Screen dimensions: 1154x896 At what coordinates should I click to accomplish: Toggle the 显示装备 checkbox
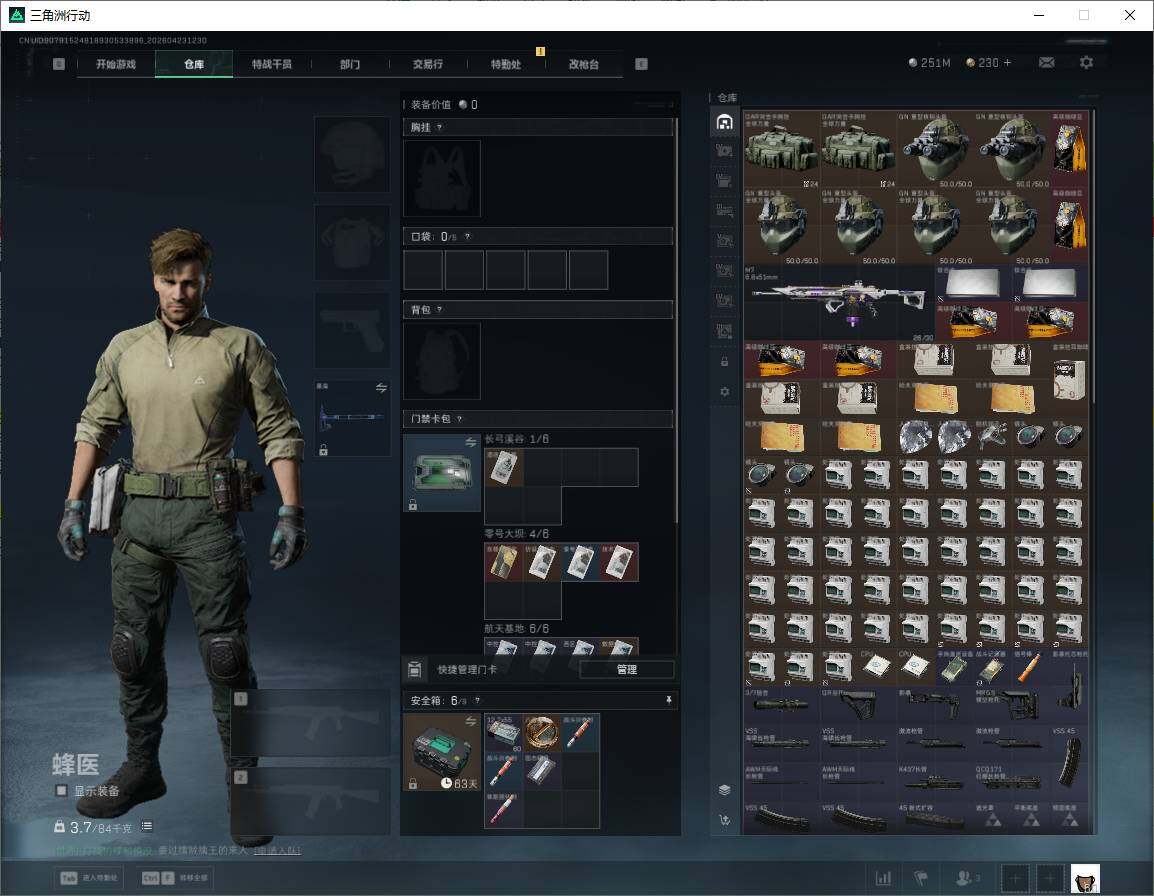click(61, 791)
